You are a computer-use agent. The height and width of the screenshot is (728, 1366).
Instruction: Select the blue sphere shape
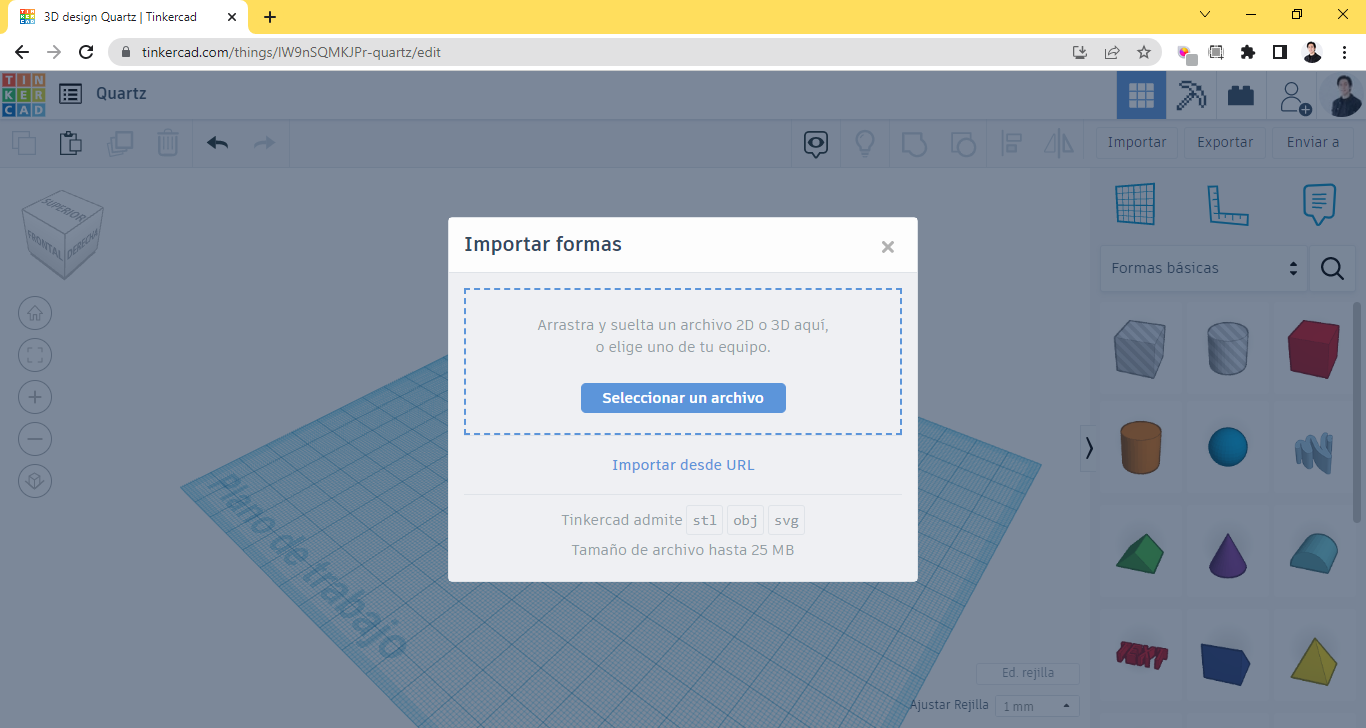(x=1227, y=447)
